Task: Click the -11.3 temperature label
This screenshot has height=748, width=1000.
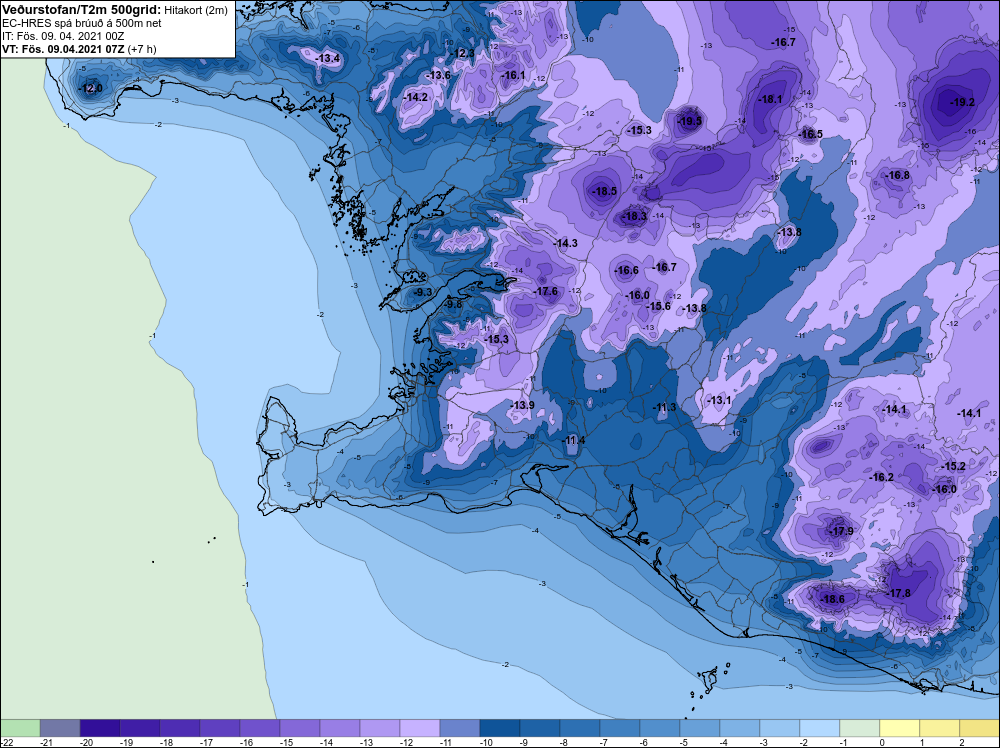Action: (x=664, y=407)
